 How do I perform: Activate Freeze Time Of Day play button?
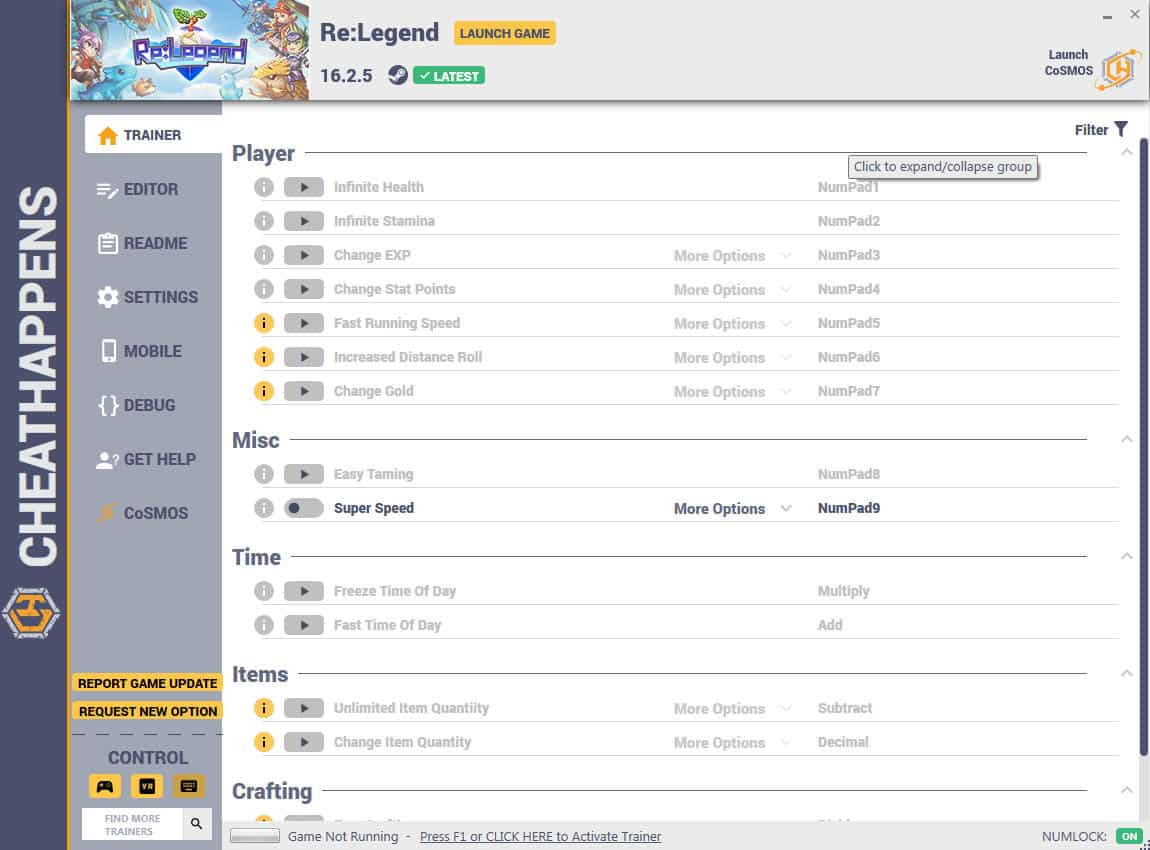(x=304, y=591)
